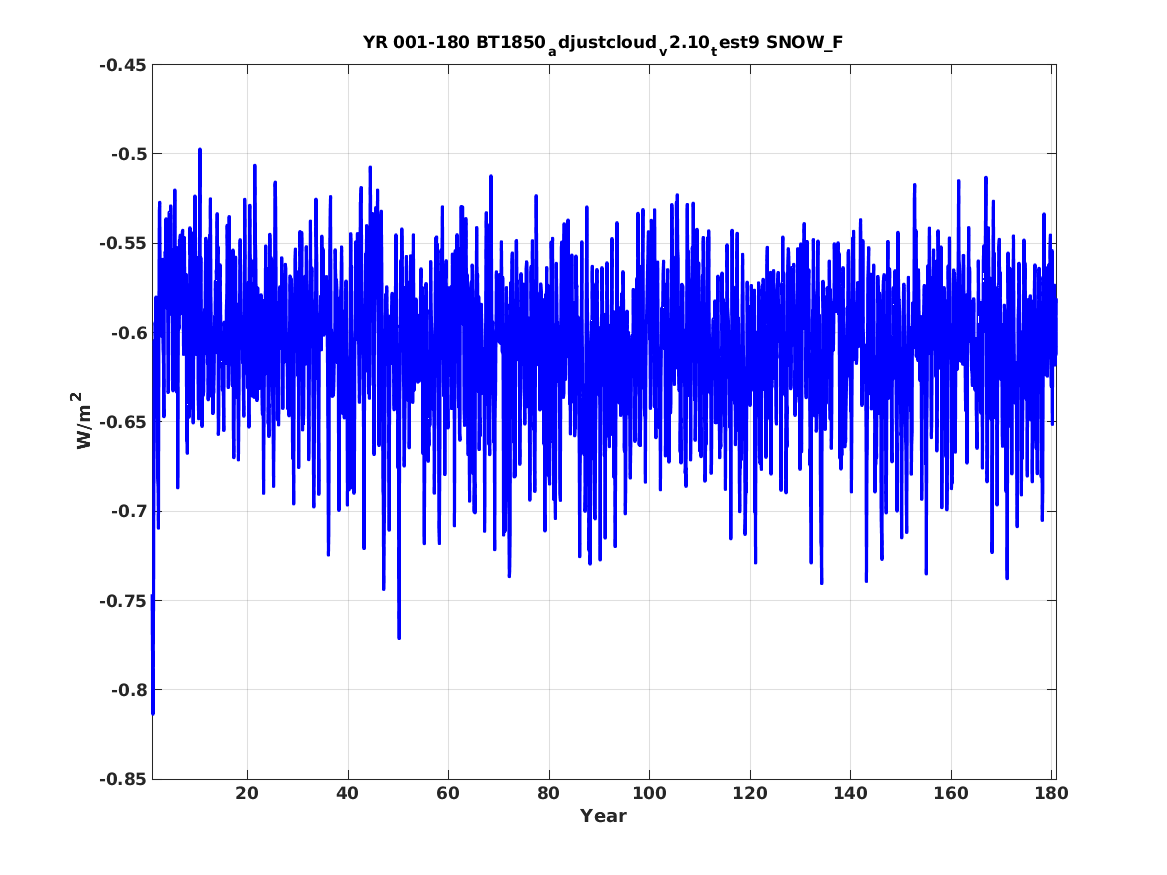Image resolution: width=1167 pixels, height=875 pixels.
Task: Click the y-axis tick label -0.55
Action: click(123, 243)
